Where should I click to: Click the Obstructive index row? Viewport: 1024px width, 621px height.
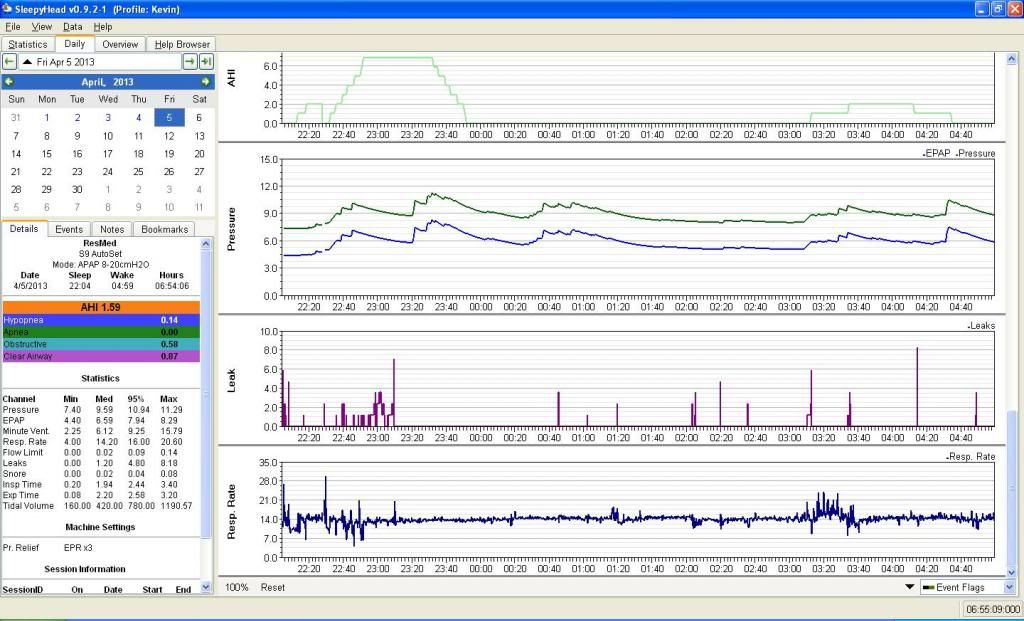101,344
